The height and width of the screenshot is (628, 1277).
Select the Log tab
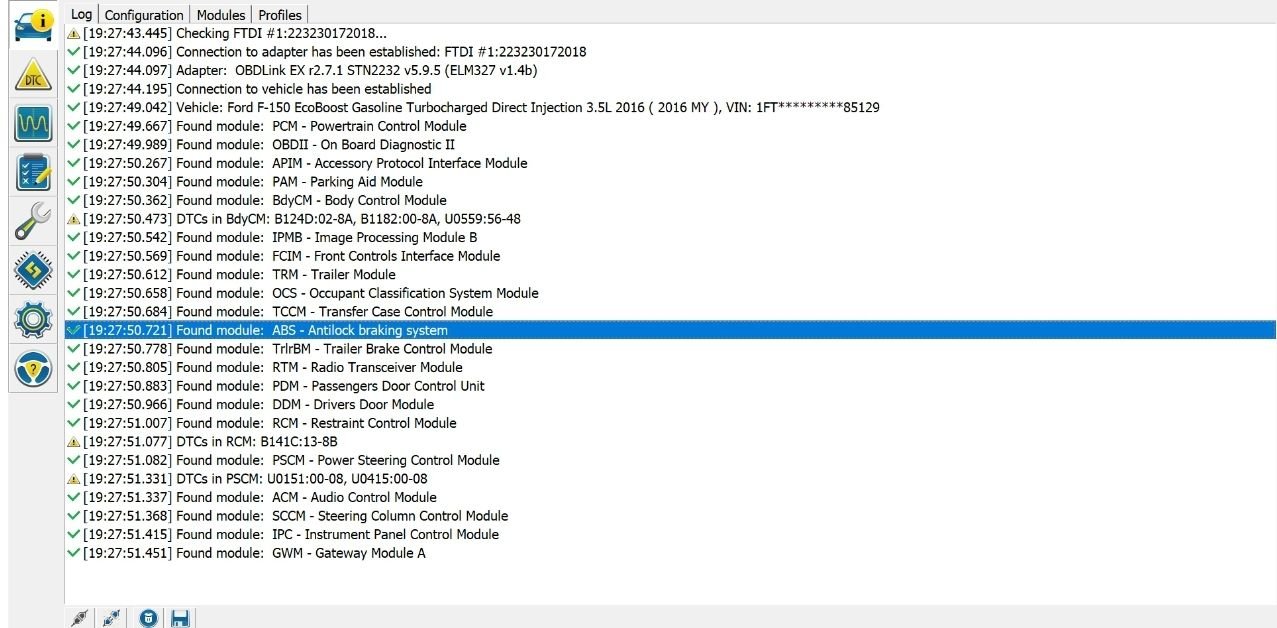[x=81, y=14]
